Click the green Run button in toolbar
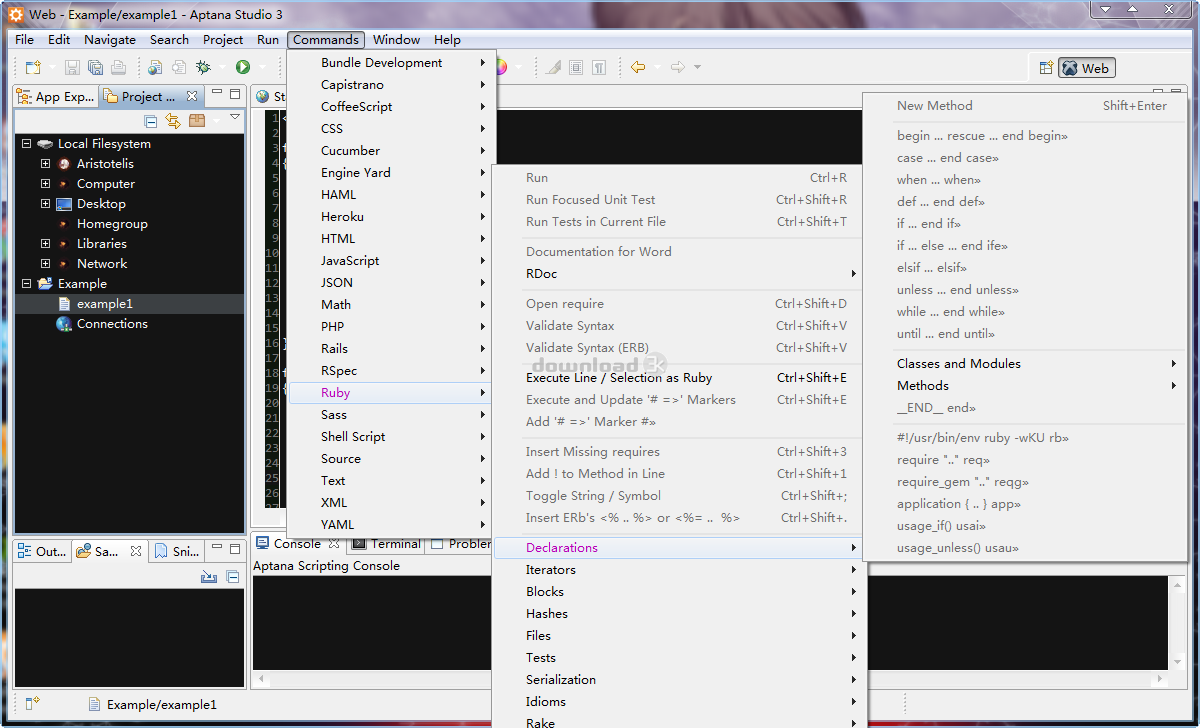This screenshot has height=728, width=1200. (x=242, y=67)
